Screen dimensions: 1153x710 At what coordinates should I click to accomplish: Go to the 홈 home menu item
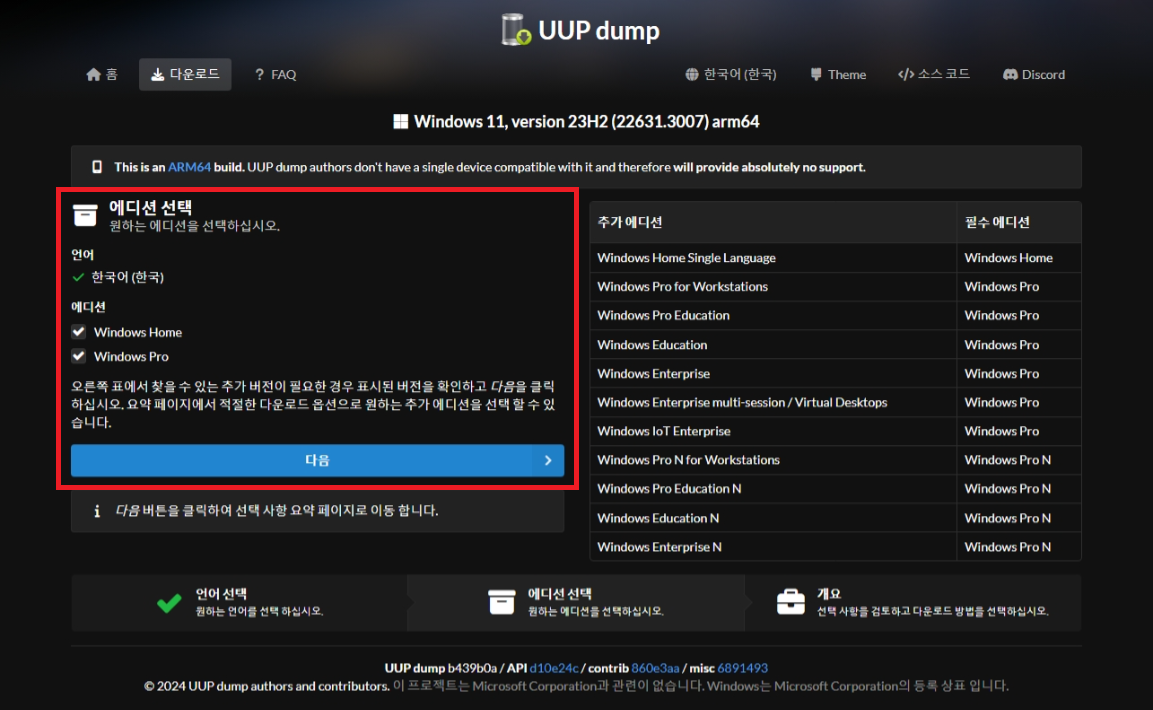pos(101,74)
